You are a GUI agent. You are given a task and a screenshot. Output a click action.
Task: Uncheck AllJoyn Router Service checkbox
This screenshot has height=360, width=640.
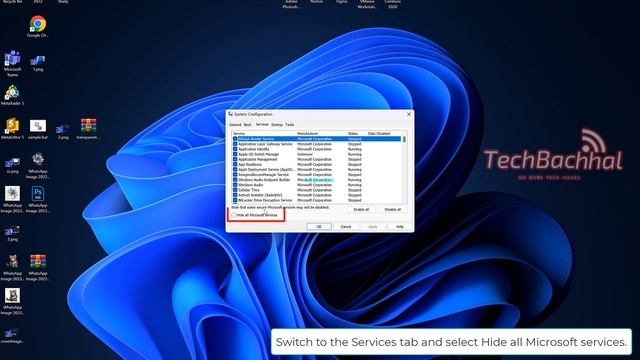(235, 139)
